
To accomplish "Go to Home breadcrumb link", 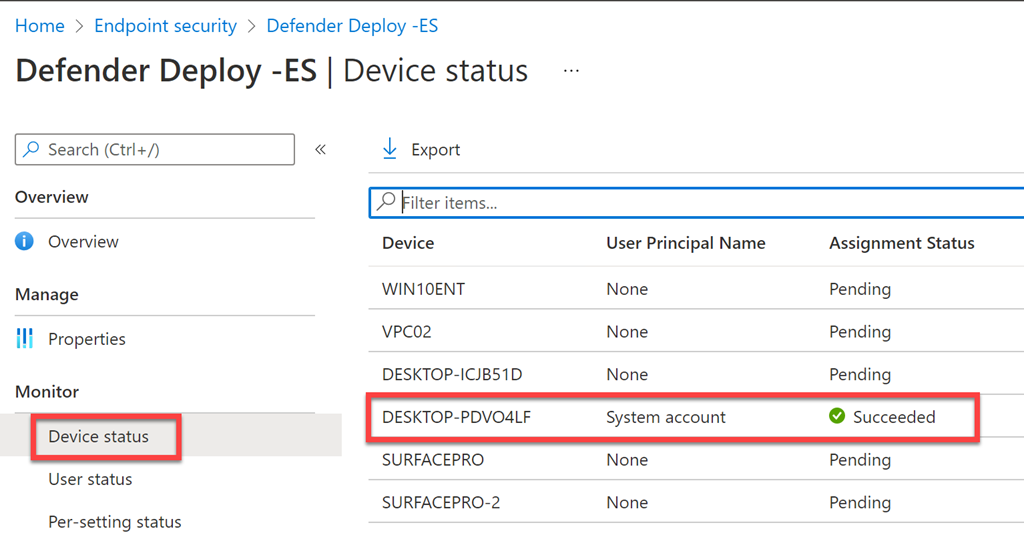I will coord(40,26).
